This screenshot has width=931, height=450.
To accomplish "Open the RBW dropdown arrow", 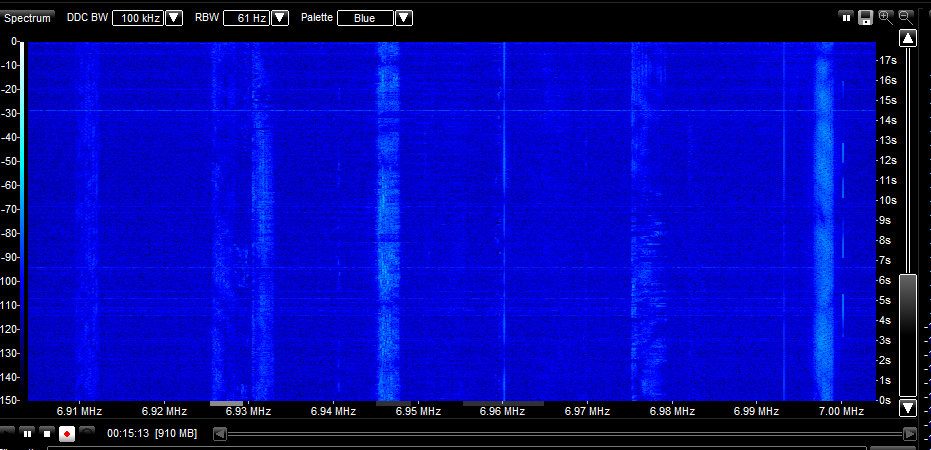I will coord(280,18).
